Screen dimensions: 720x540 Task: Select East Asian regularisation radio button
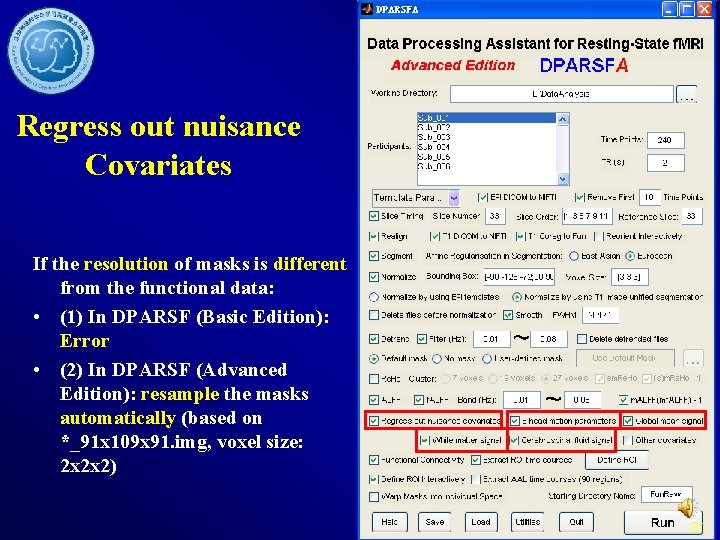coord(574,256)
